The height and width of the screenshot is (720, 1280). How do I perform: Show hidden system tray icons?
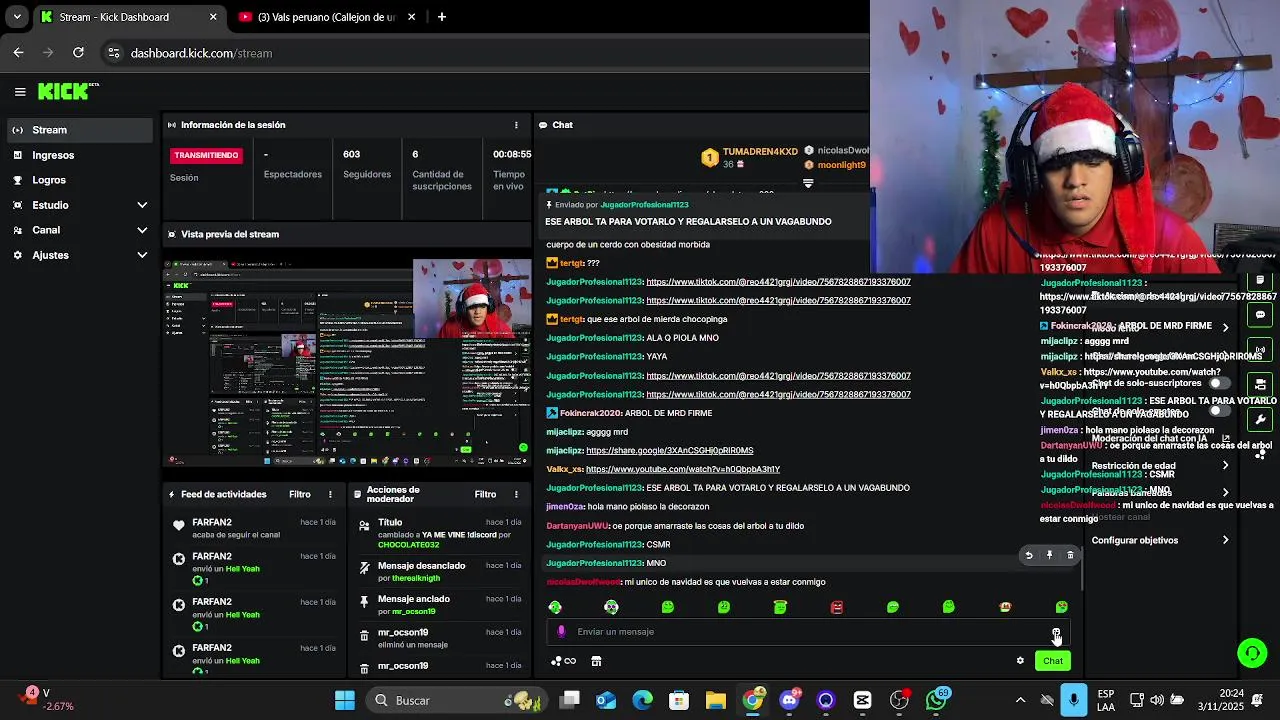pyautogui.click(x=1020, y=700)
